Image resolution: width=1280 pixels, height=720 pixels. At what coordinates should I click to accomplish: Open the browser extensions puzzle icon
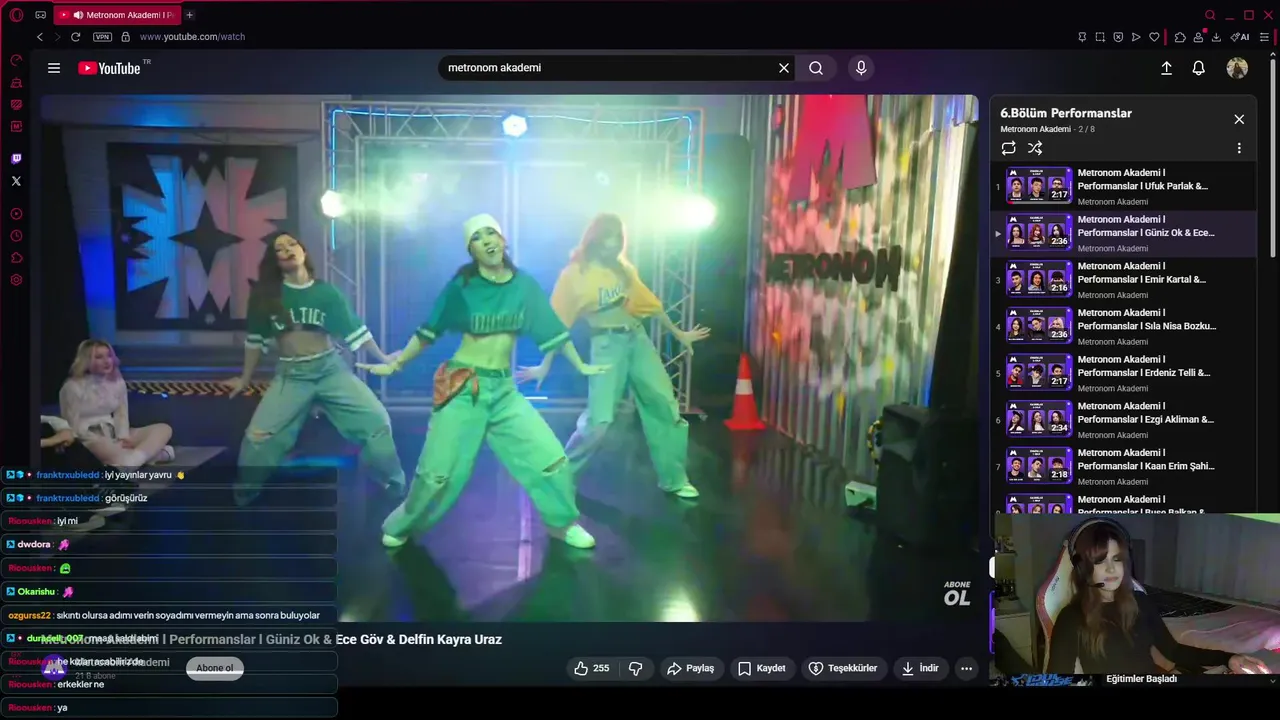1180,37
